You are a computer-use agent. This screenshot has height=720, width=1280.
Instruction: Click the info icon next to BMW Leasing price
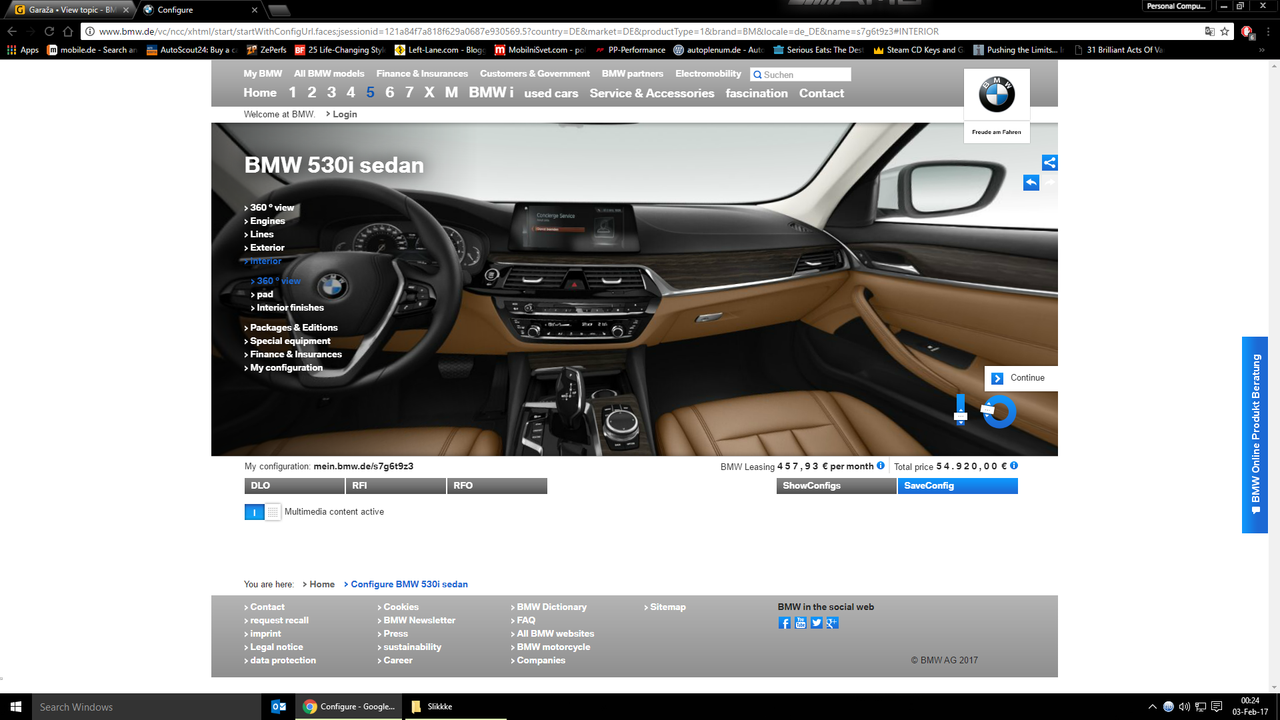click(x=879, y=466)
